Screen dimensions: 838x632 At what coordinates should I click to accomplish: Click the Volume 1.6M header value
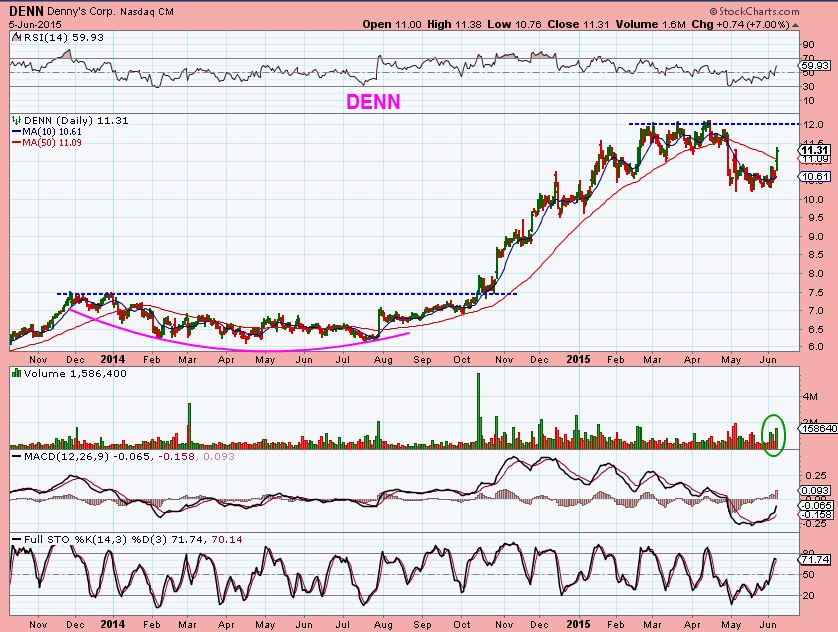point(650,25)
